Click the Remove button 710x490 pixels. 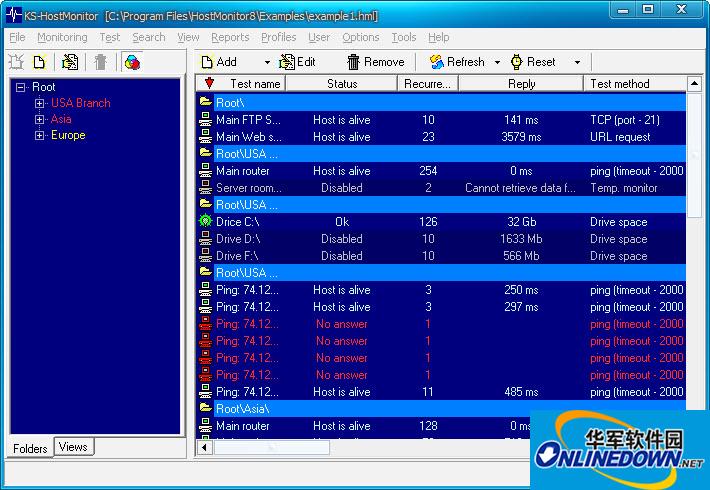[x=376, y=62]
